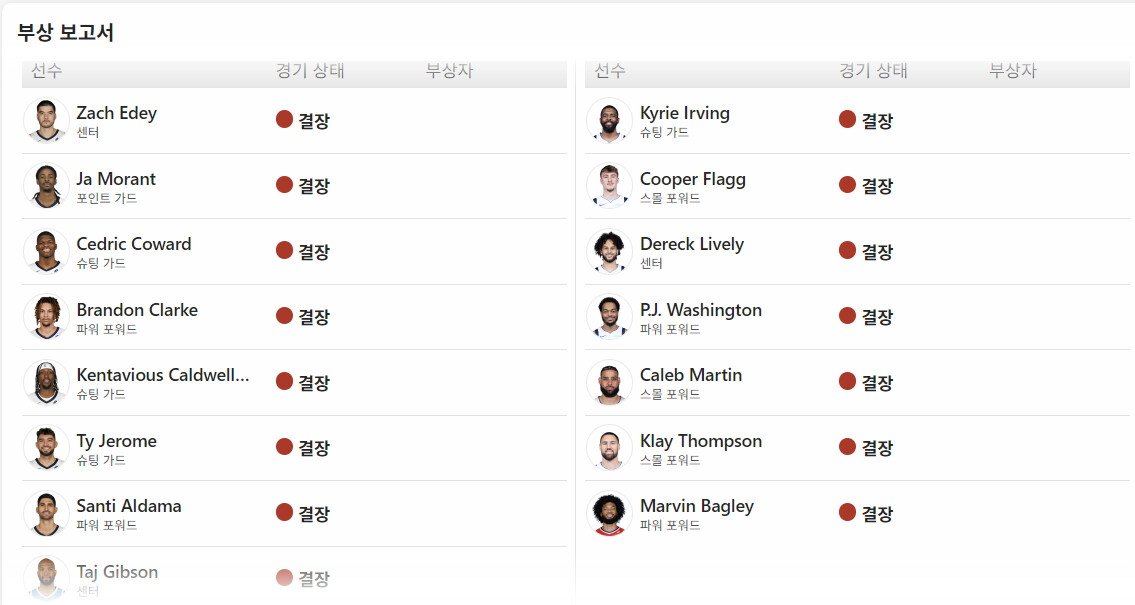This screenshot has width=1135, height=605.
Task: Select the P.J. Washington name link
Action: [700, 310]
